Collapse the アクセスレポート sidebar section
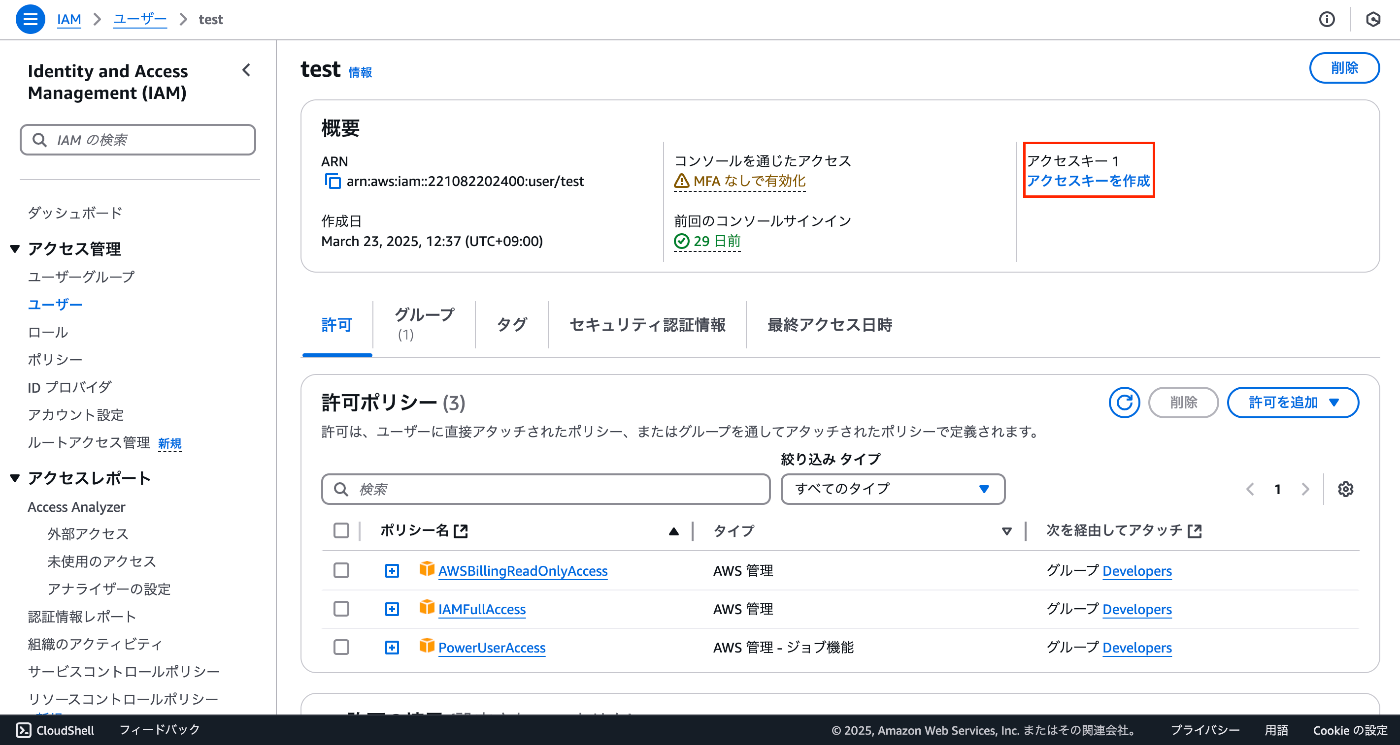The image size is (1400, 745). point(15,478)
